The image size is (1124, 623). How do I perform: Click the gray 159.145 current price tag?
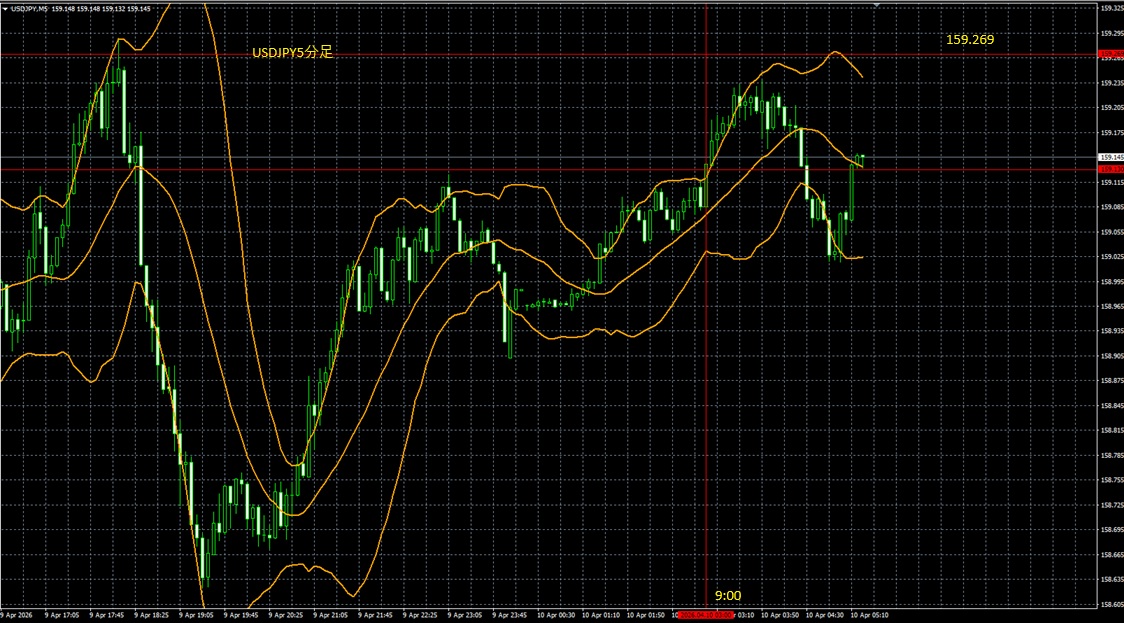tap(1110, 157)
